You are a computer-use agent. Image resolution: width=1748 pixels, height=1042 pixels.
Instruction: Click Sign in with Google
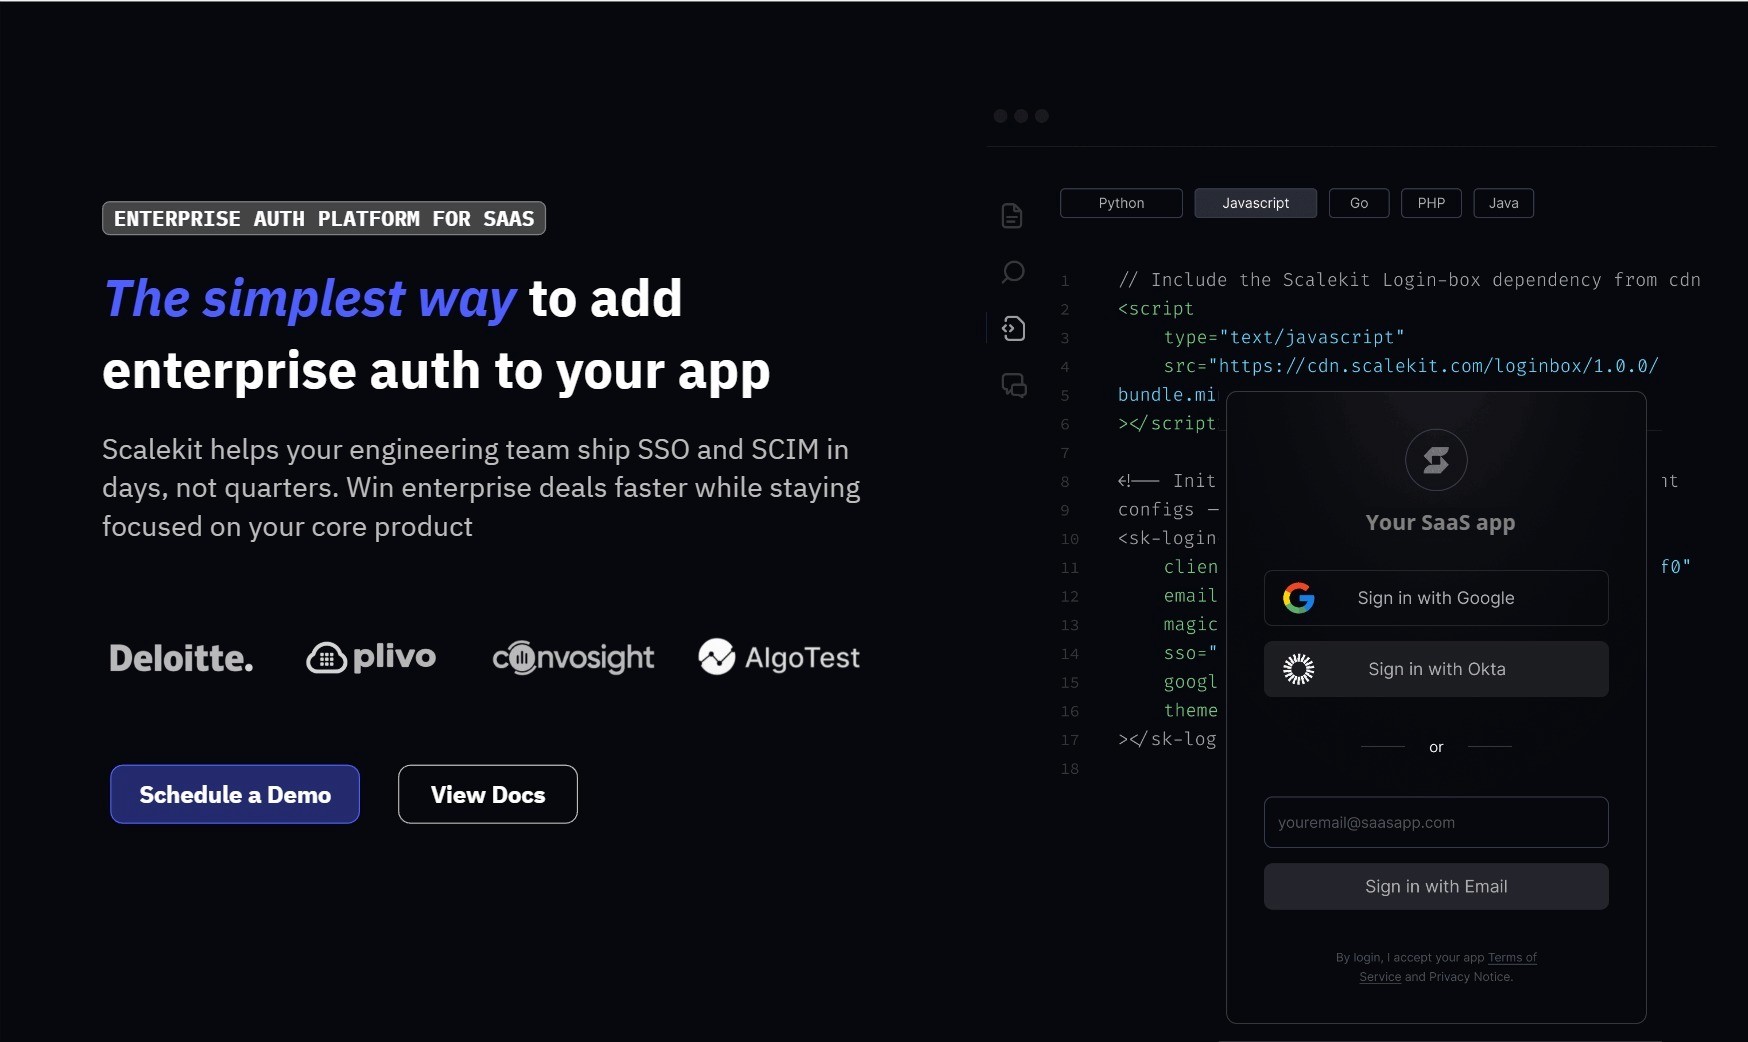pyautogui.click(x=1436, y=598)
